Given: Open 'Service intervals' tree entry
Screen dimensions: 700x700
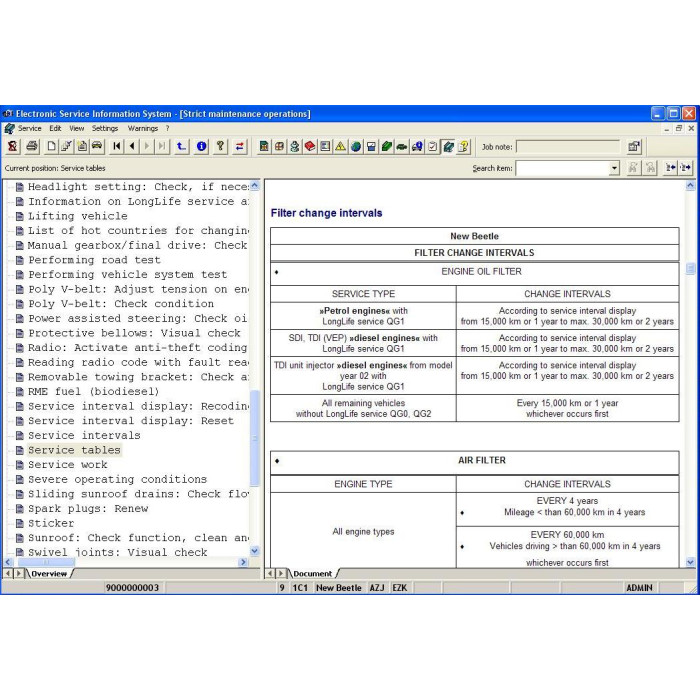Looking at the screenshot, I should (84, 435).
